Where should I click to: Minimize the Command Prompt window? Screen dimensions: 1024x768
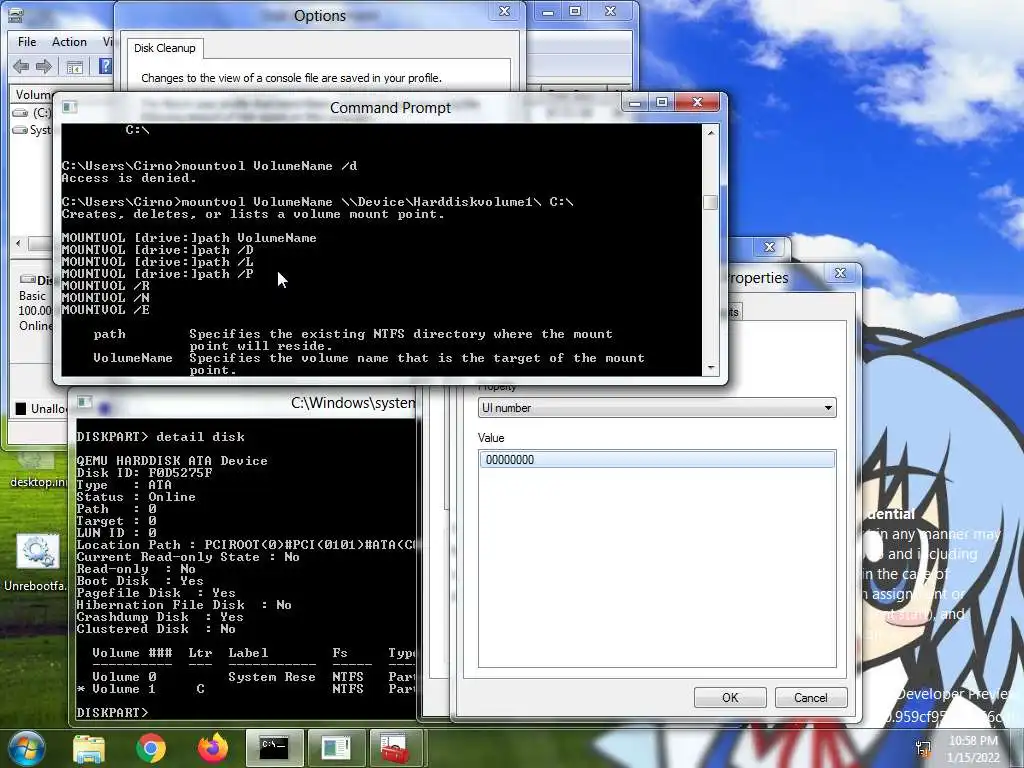(x=635, y=103)
